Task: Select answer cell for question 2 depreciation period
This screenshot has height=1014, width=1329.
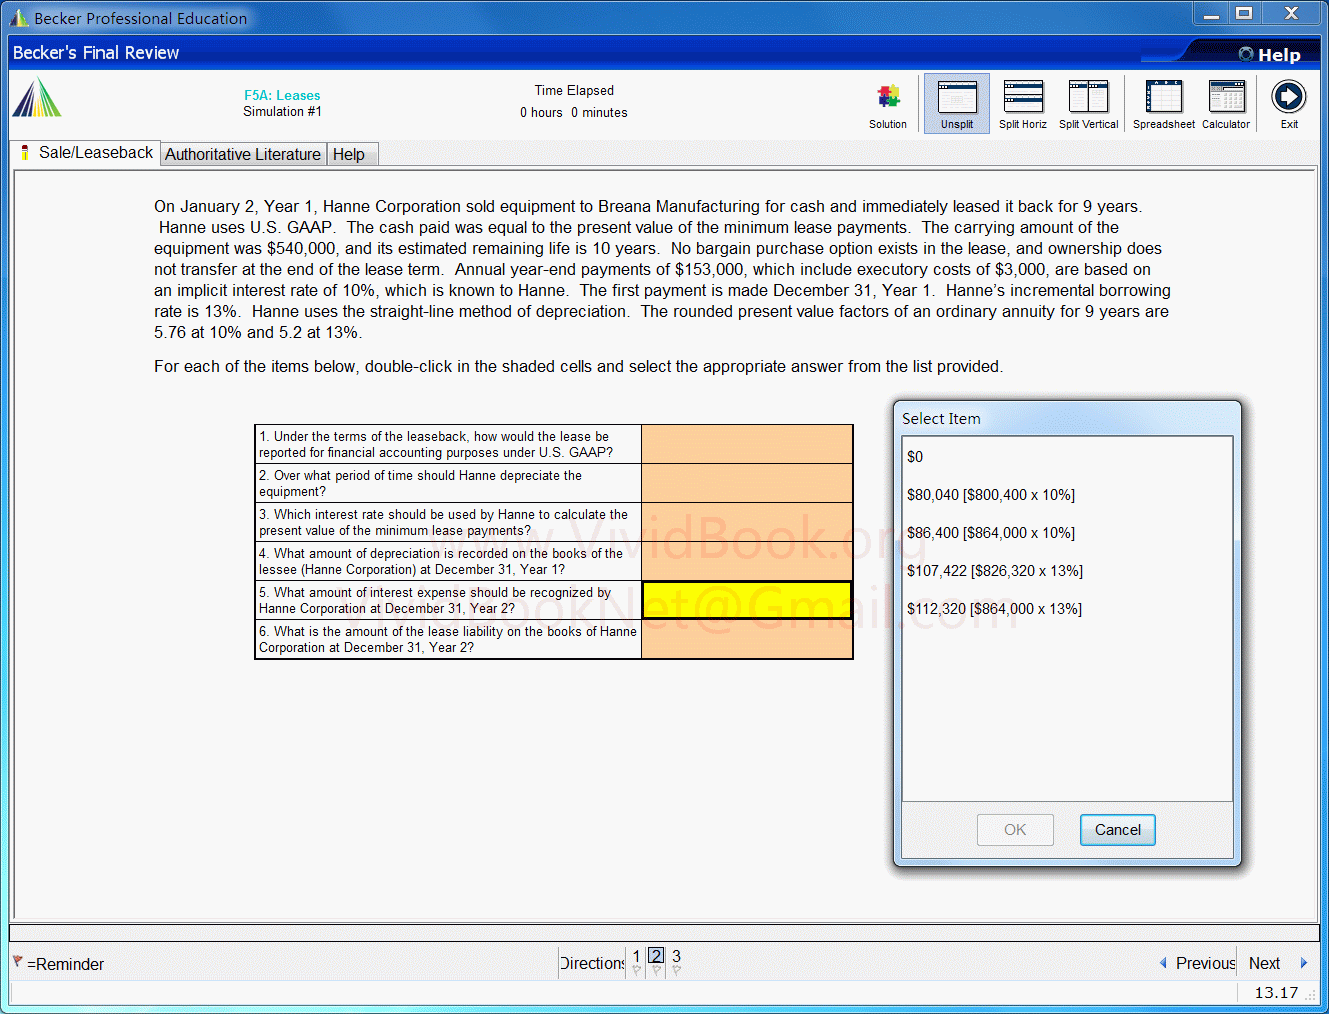Action: coord(747,483)
